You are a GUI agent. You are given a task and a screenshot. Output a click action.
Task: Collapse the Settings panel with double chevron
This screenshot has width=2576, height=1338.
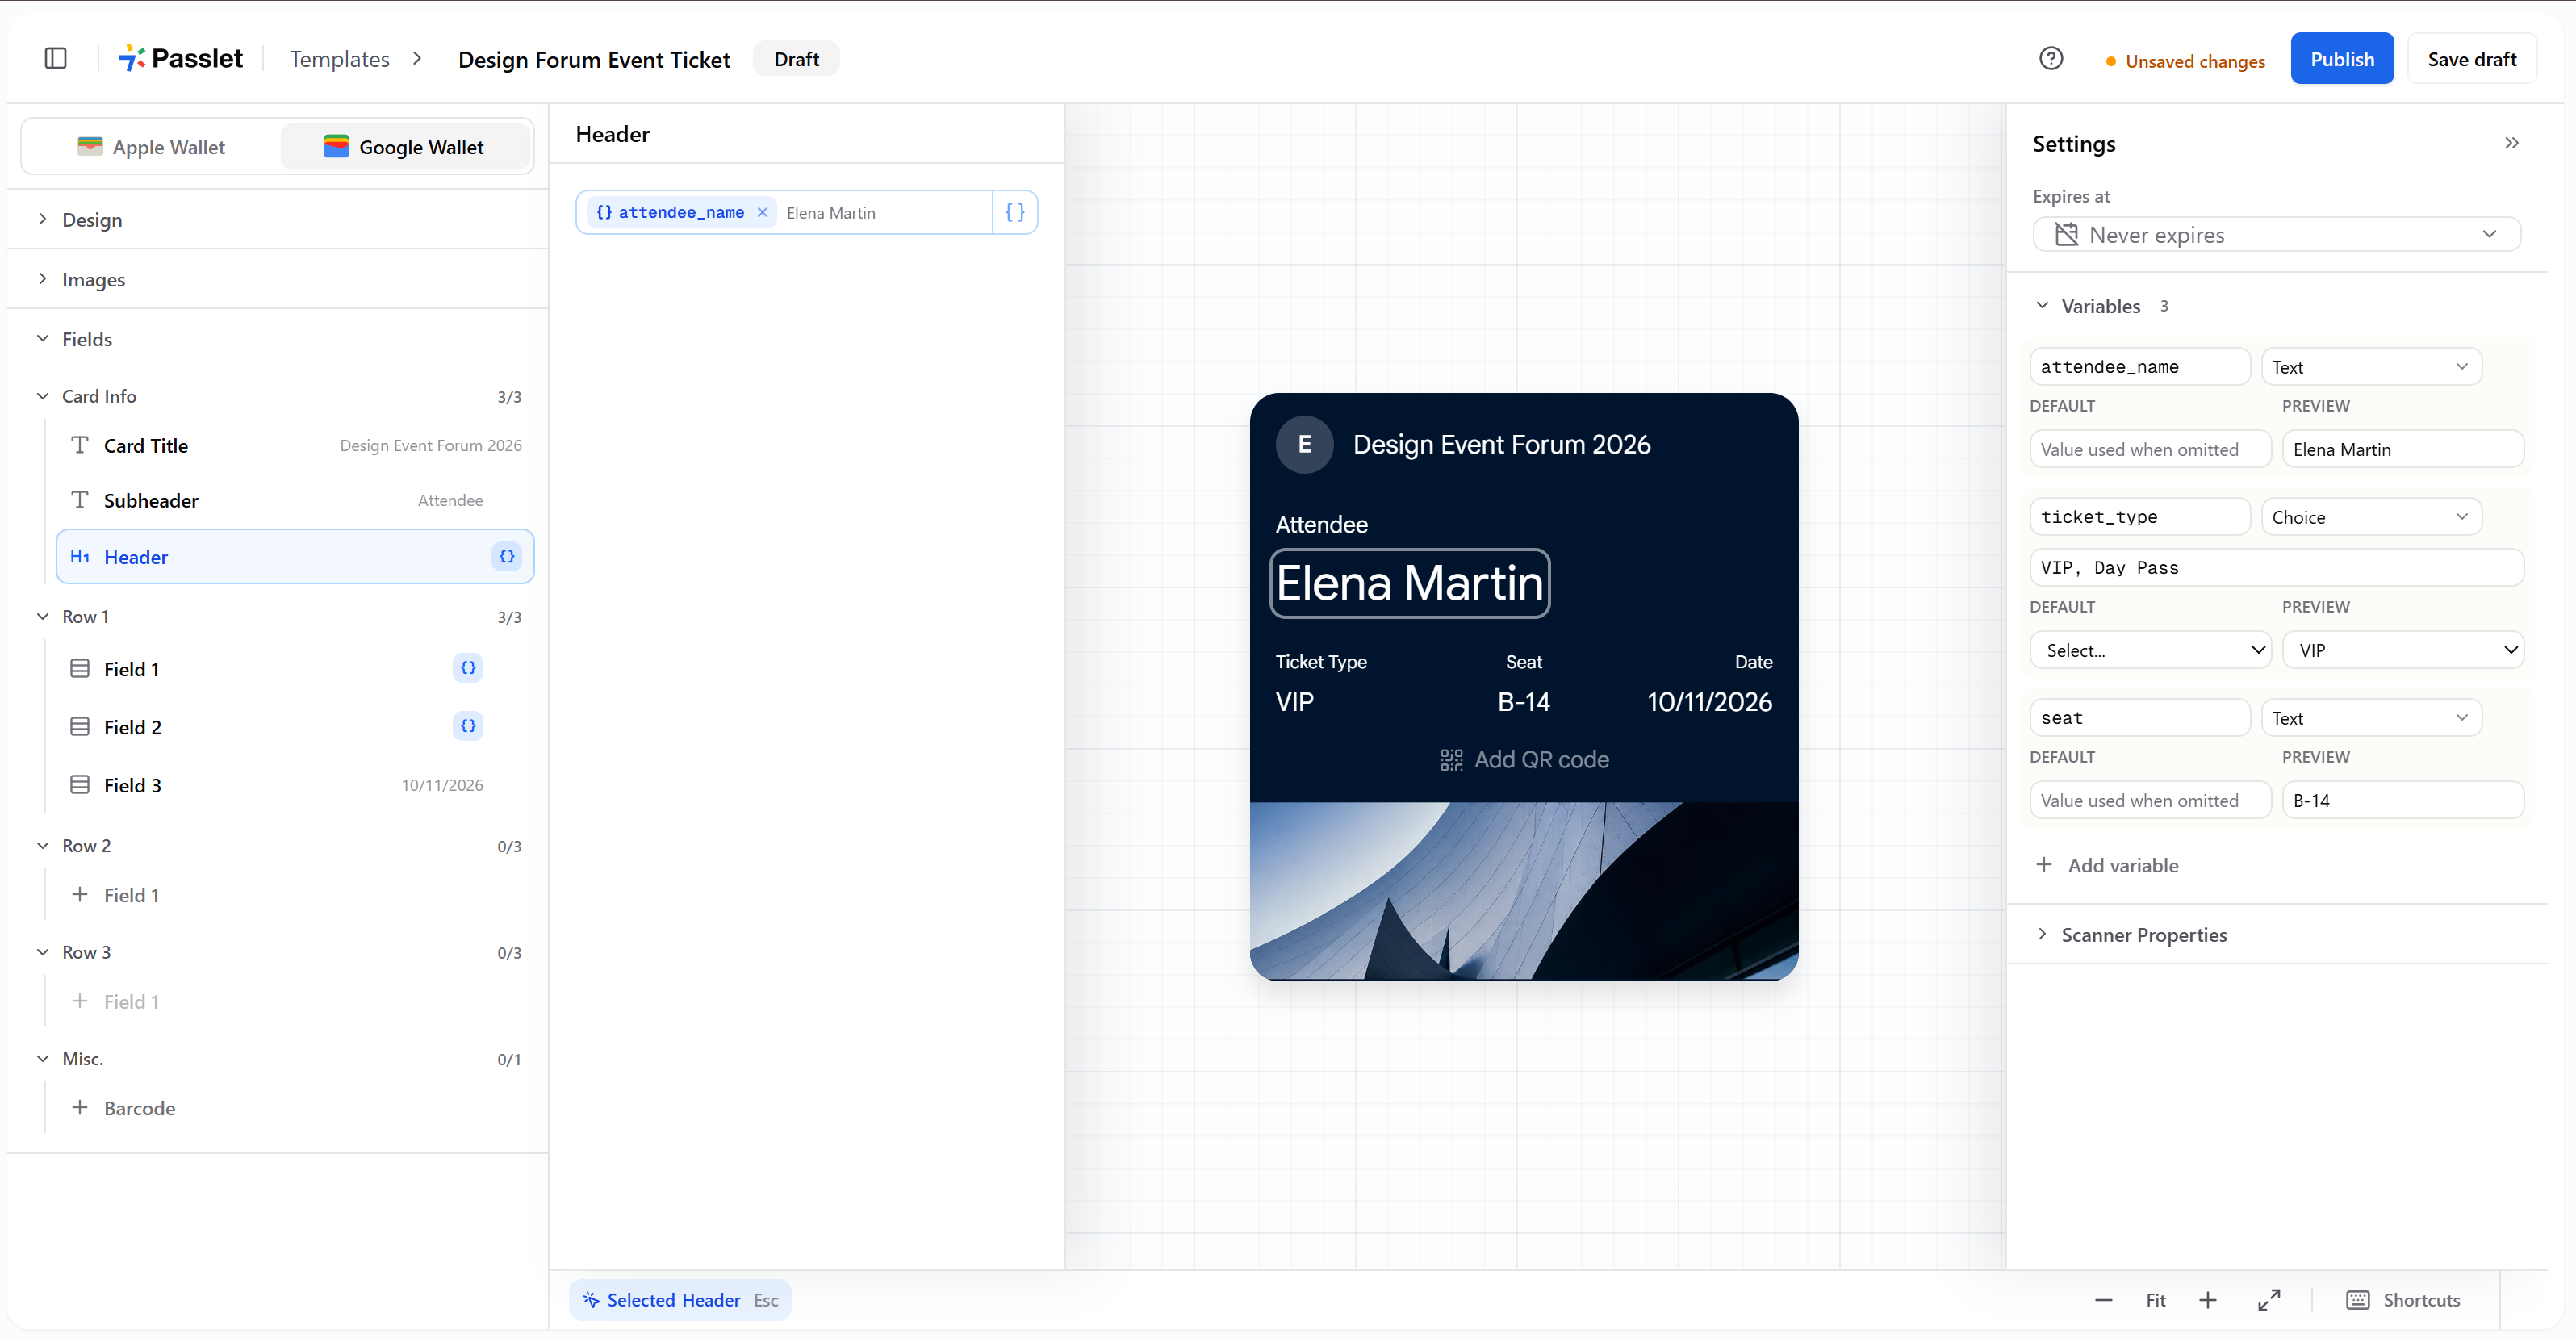click(2511, 143)
